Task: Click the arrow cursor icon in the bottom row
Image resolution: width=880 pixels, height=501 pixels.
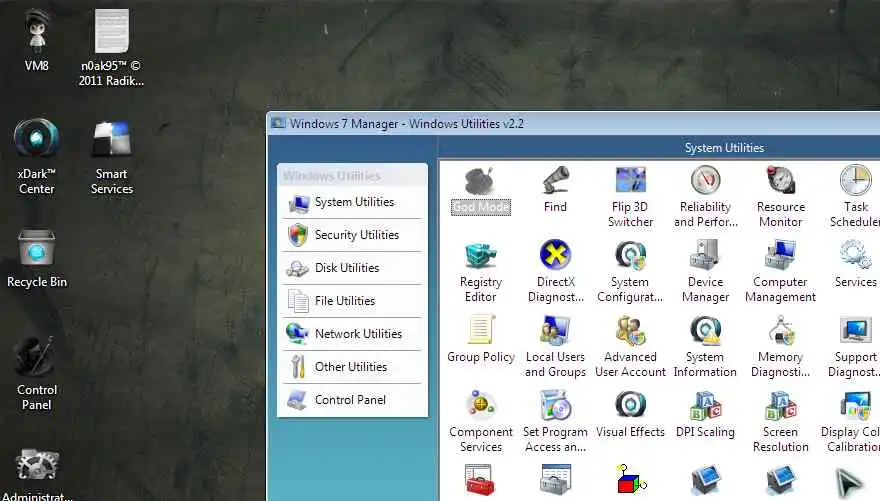Action: pos(849,482)
